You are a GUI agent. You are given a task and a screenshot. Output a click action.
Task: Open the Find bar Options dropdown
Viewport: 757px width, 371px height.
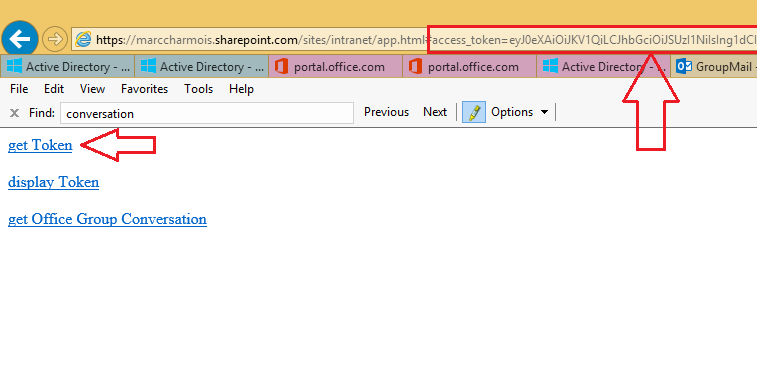pos(519,112)
